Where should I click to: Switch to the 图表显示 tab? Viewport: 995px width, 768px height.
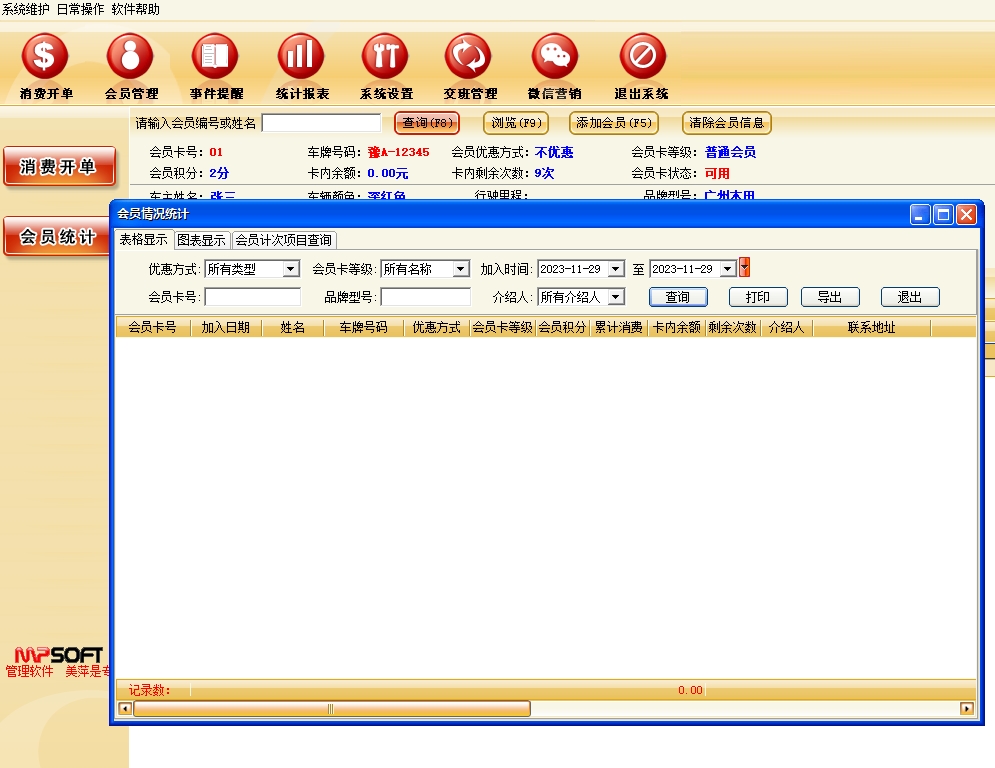(201, 240)
